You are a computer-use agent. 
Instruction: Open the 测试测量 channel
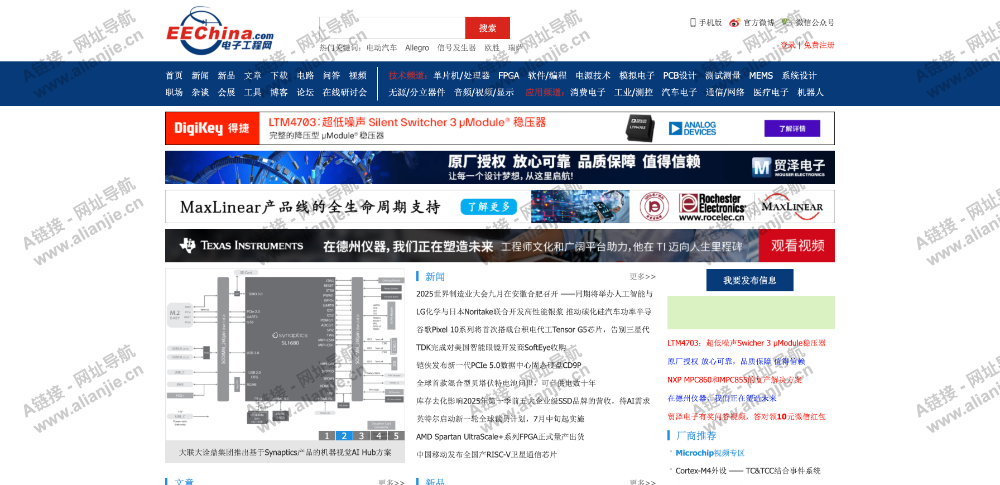point(723,75)
